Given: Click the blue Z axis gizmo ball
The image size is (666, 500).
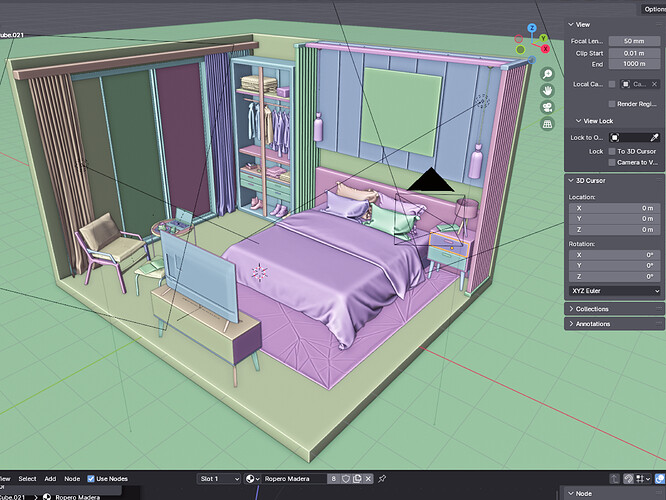Looking at the screenshot, I should pyautogui.click(x=532, y=28).
